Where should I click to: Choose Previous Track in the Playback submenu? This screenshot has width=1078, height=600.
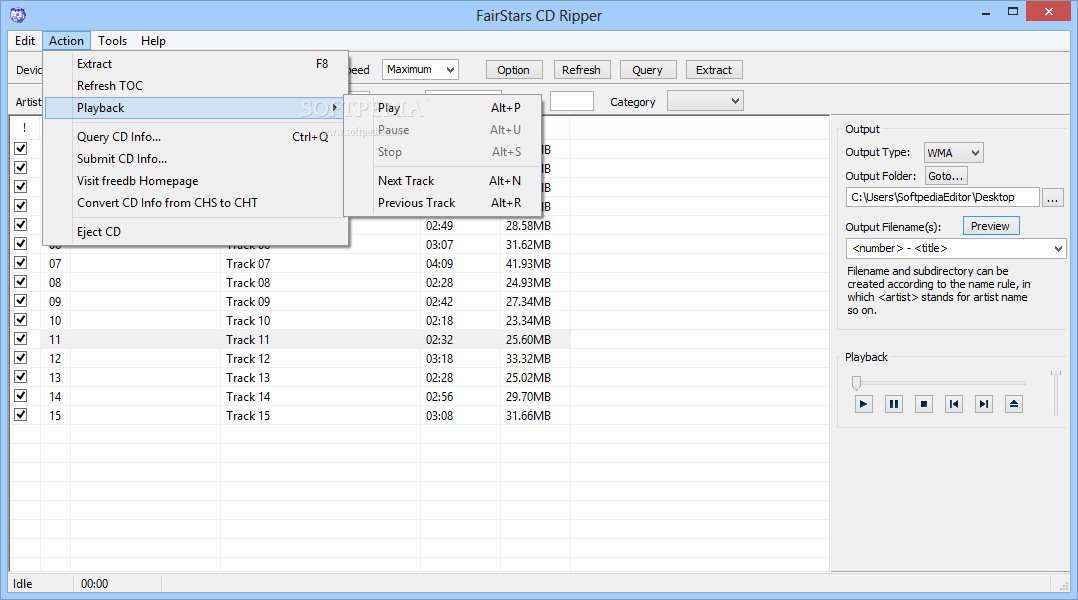click(443, 203)
